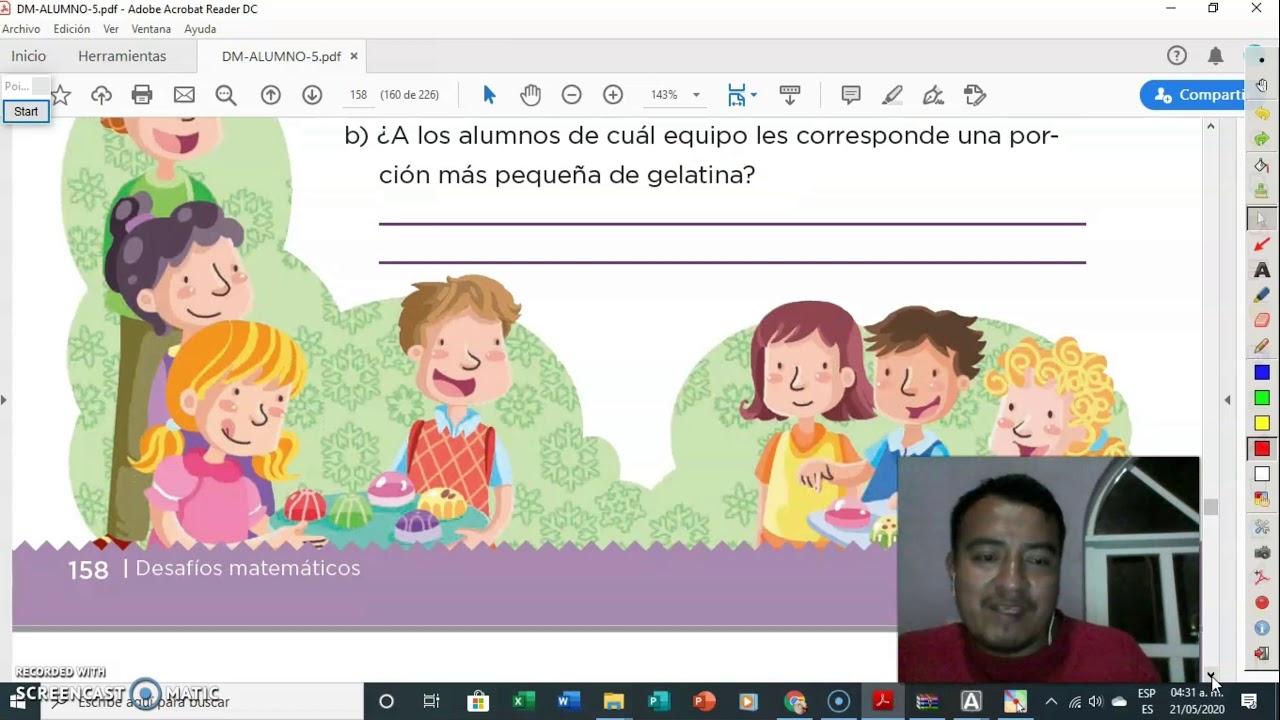
Task: Select the DM-ALUMNO-5.pdf document tab
Action: [x=281, y=57]
